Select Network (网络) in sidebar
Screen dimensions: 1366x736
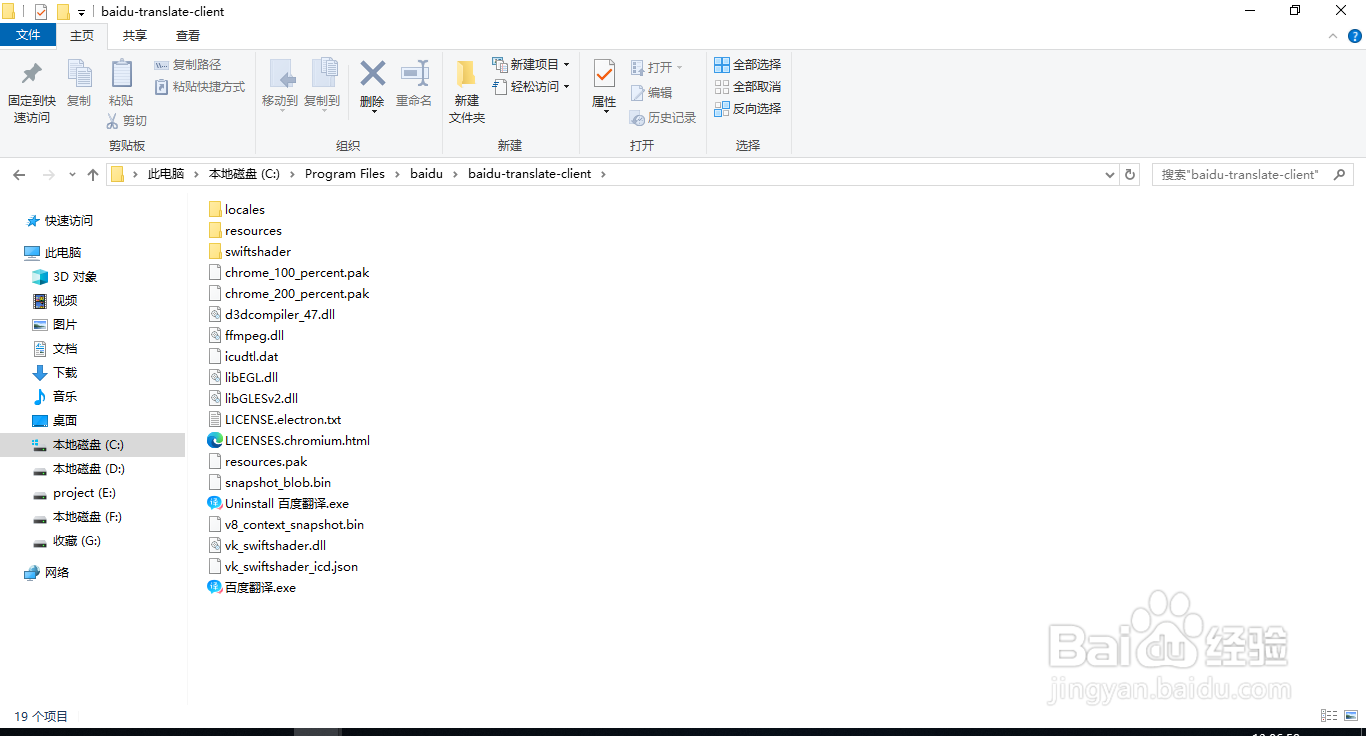[x=47, y=573]
